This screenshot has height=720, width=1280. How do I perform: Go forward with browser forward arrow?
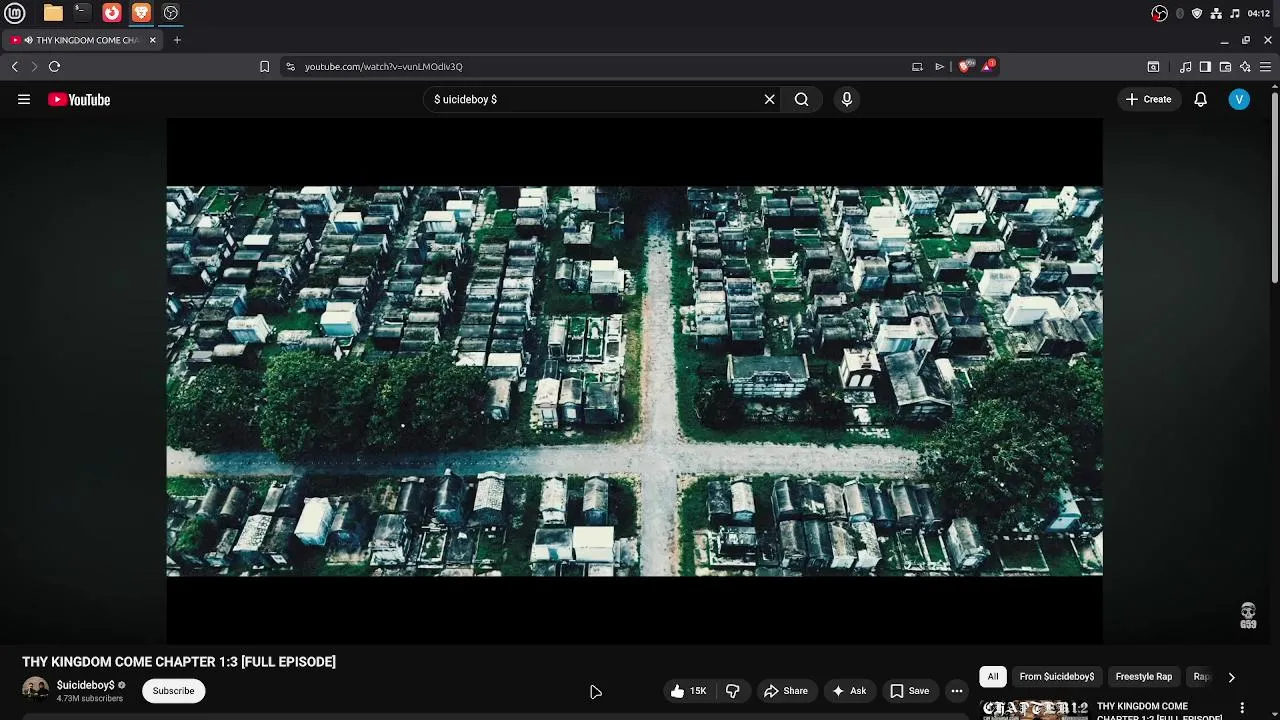click(33, 66)
